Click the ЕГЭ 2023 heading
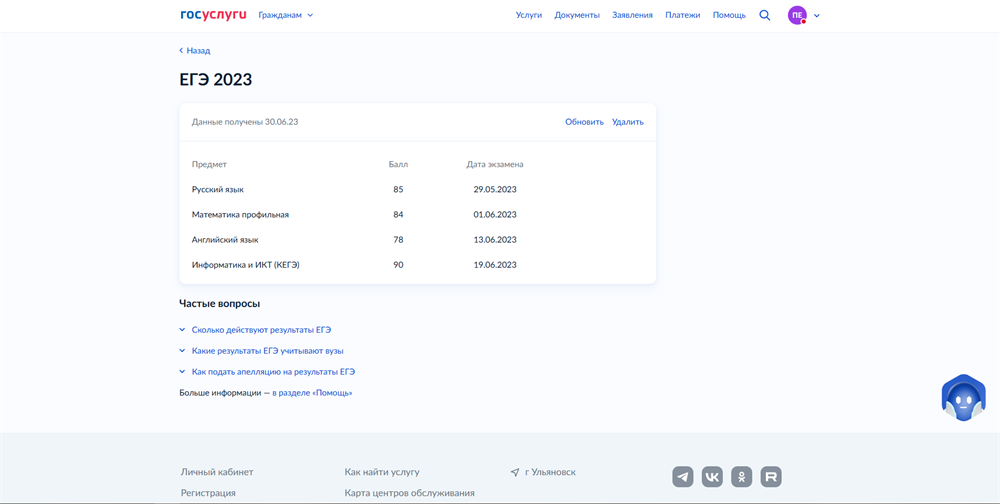This screenshot has height=504, width=1000. (x=216, y=80)
